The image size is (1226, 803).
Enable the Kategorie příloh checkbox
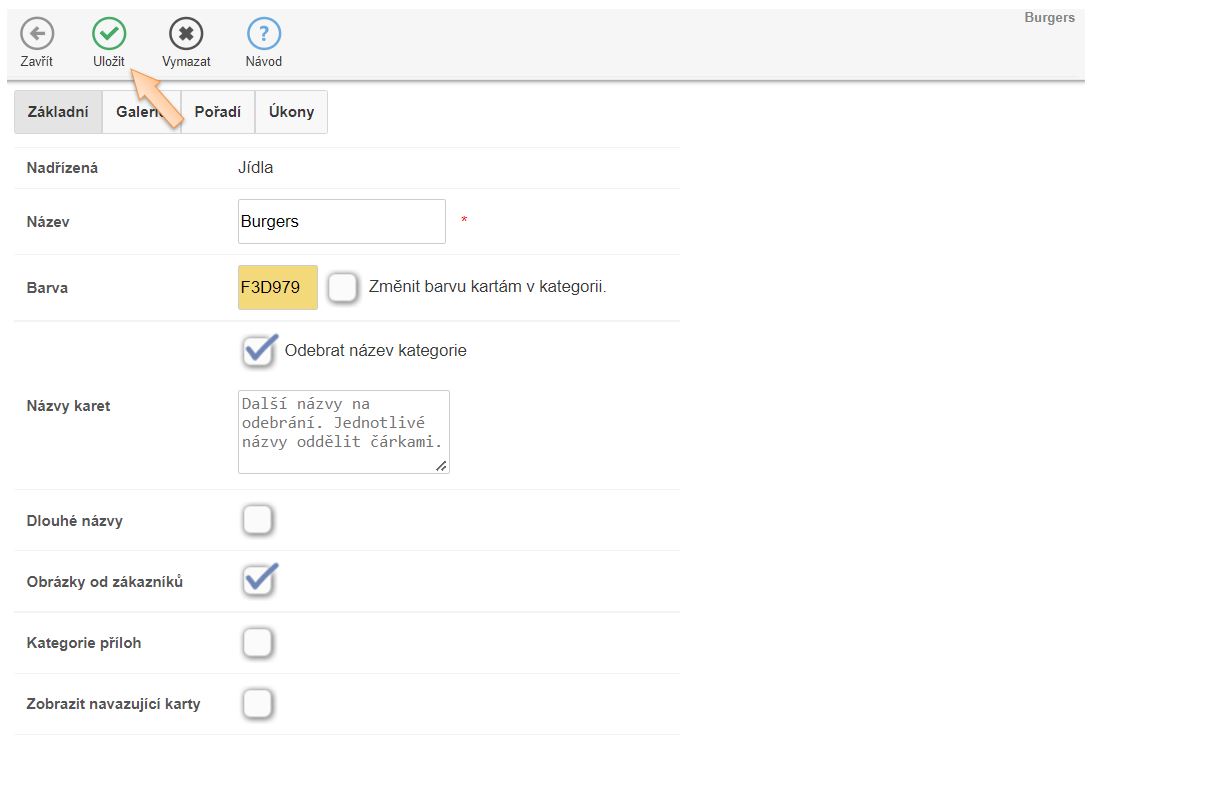click(x=258, y=643)
